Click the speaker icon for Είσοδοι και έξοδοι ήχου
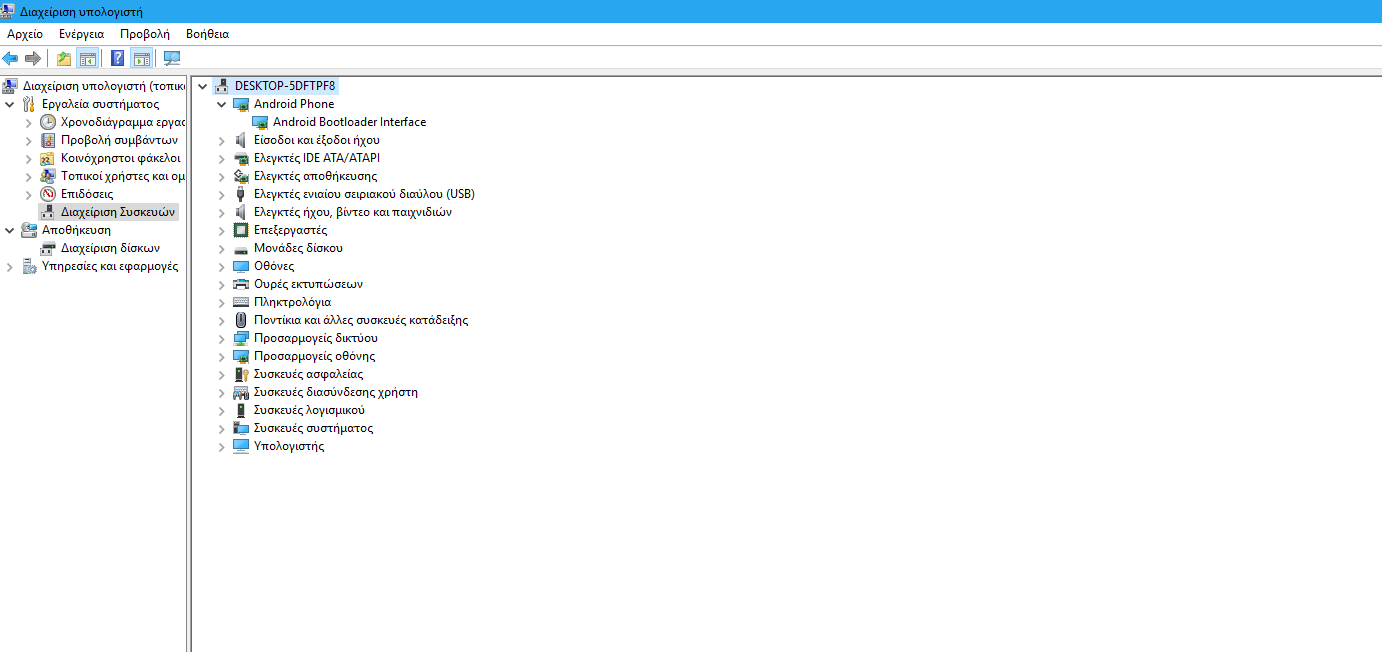 (241, 140)
